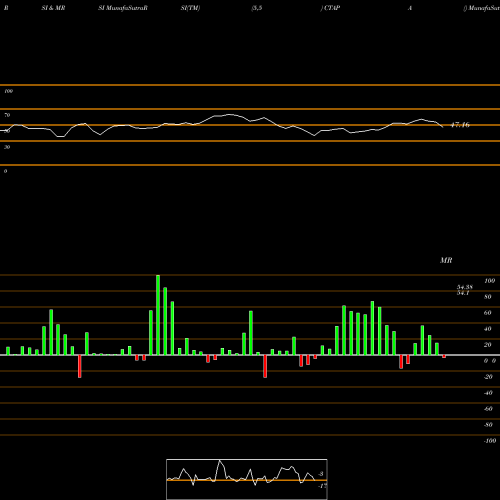The height and width of the screenshot is (500, 500).
Task: Click the -100 label on histogram axis
Action: (490, 441)
